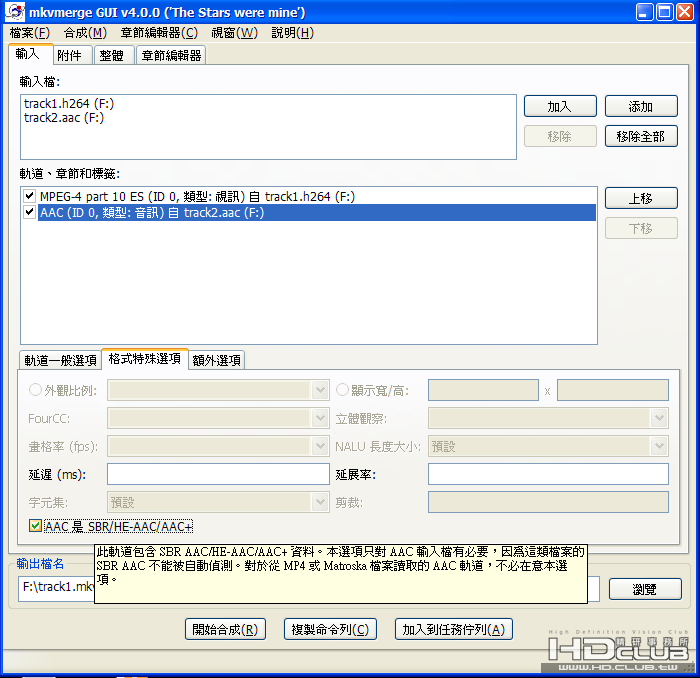Switch to the 附件 tab
Image resolution: width=700 pixels, height=678 pixels.
click(x=72, y=55)
